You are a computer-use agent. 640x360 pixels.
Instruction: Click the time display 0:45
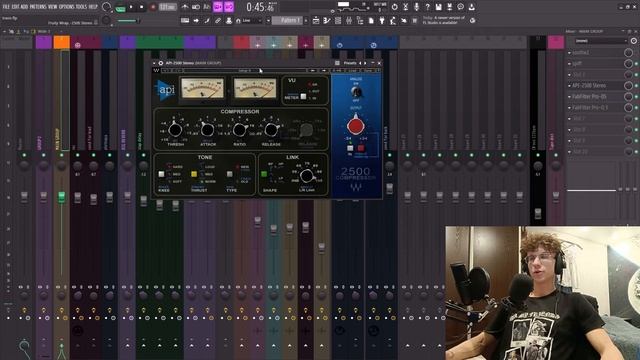click(260, 7)
